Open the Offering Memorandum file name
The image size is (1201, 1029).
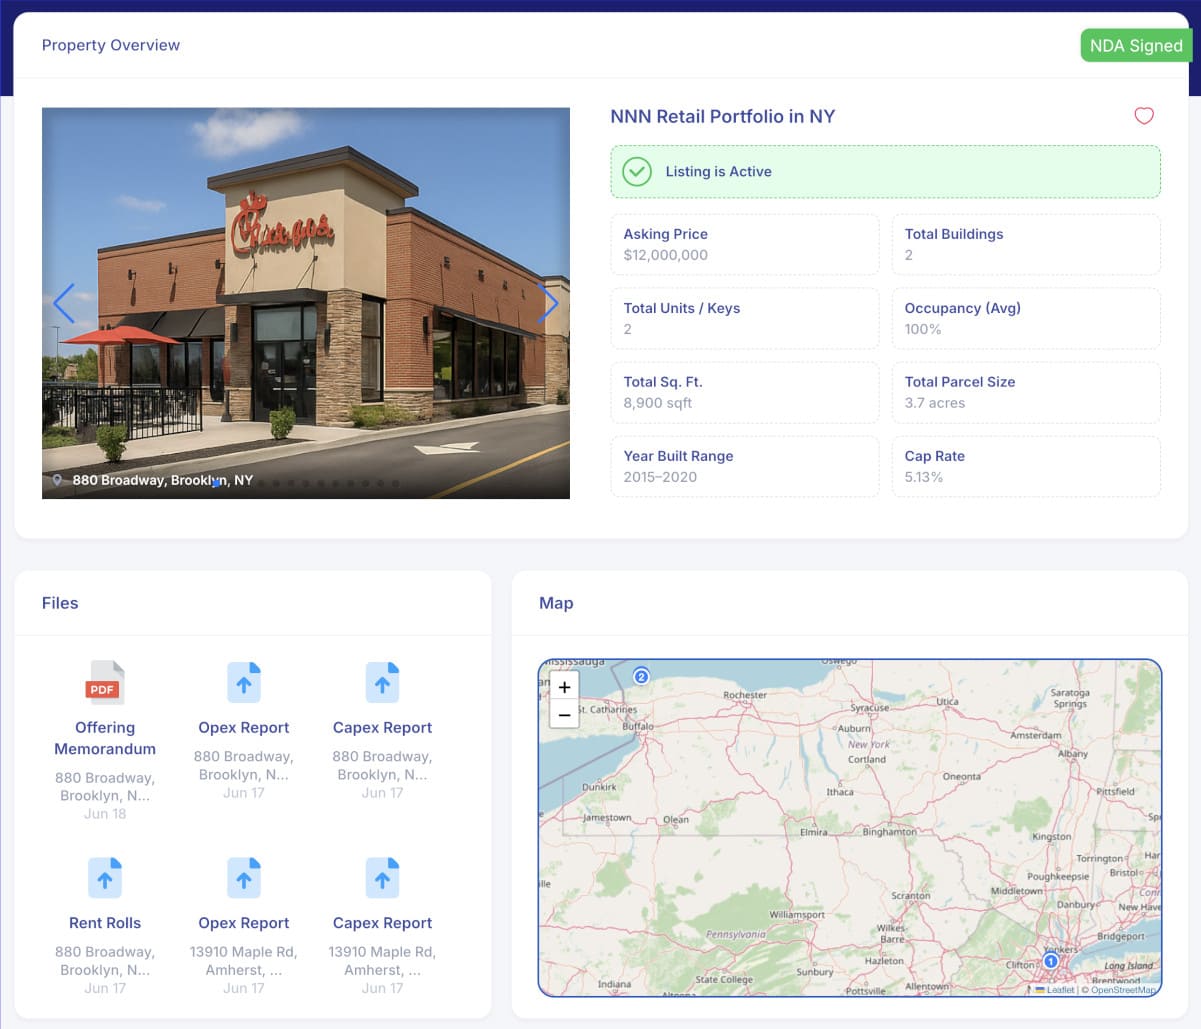pos(105,738)
